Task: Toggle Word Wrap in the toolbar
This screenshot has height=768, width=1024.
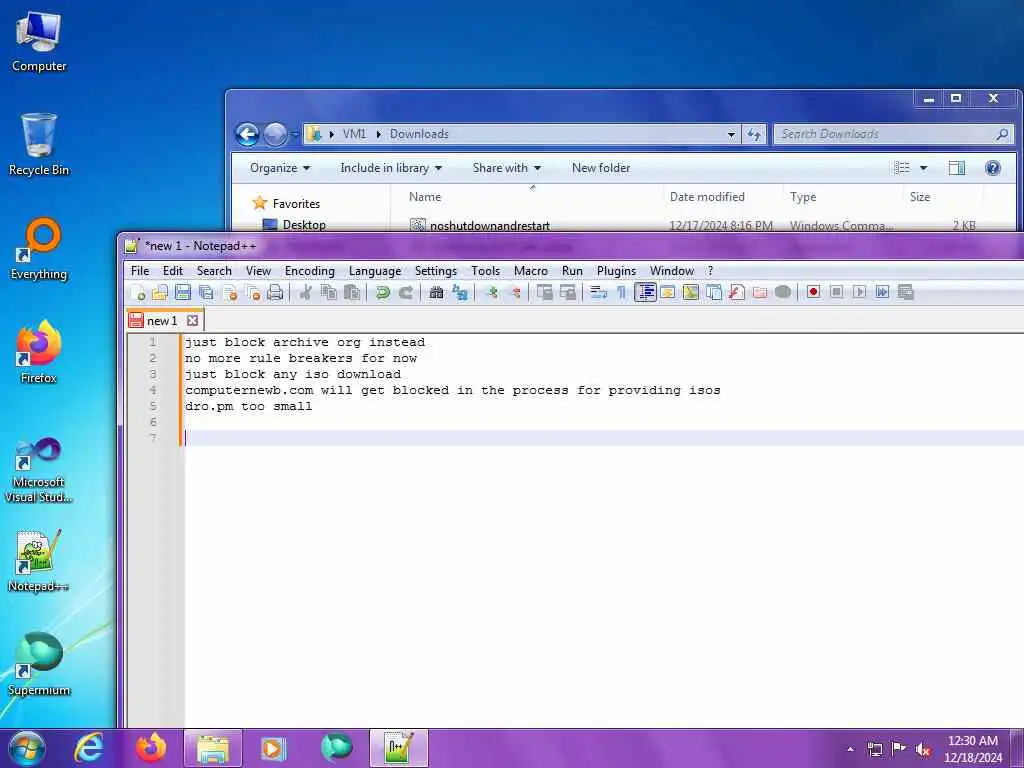Action: [x=598, y=293]
